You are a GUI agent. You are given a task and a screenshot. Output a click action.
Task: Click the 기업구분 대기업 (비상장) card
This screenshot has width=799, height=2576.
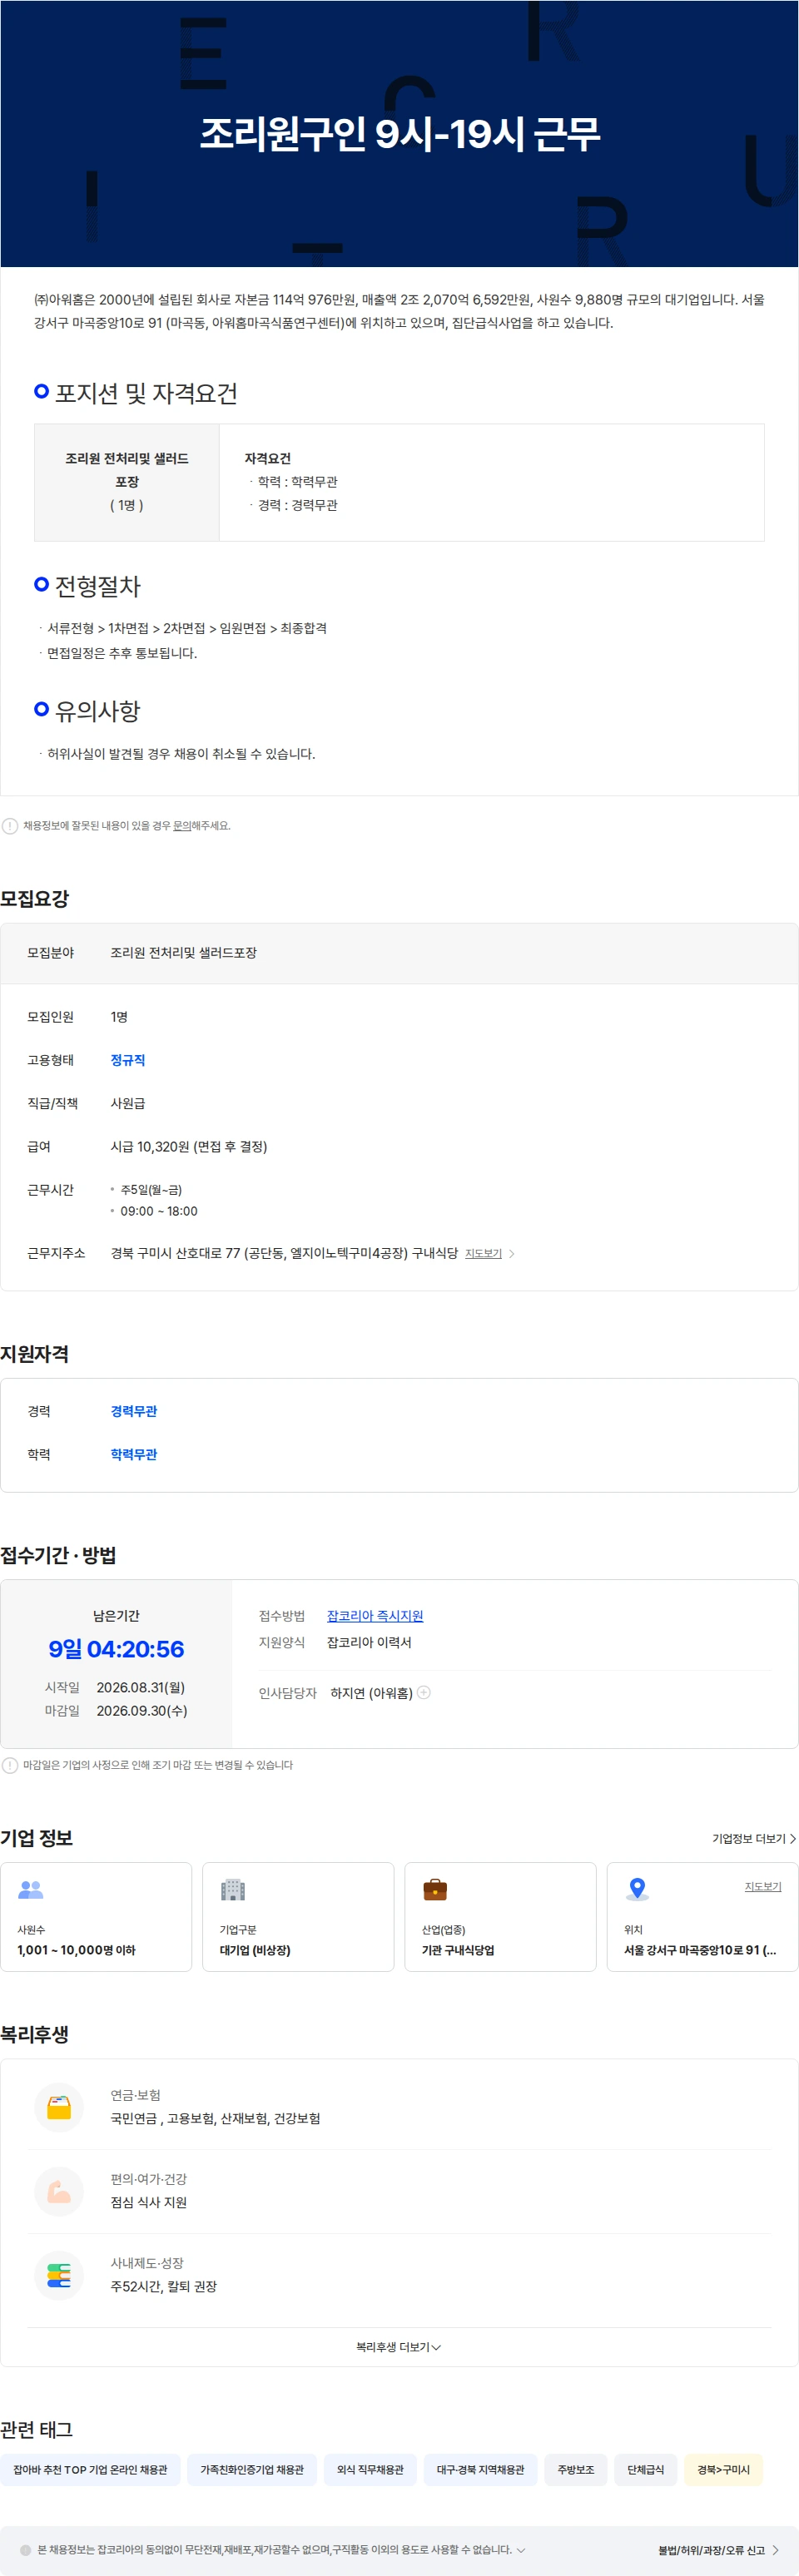298,1917
